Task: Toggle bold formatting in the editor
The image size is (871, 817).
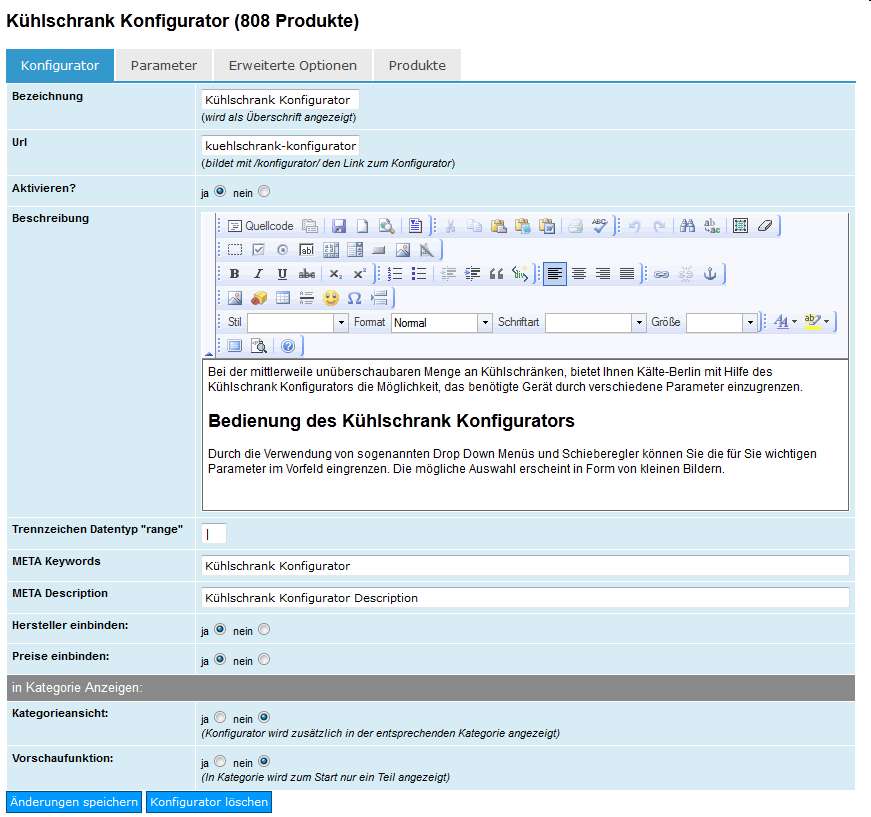Action: tap(234, 274)
